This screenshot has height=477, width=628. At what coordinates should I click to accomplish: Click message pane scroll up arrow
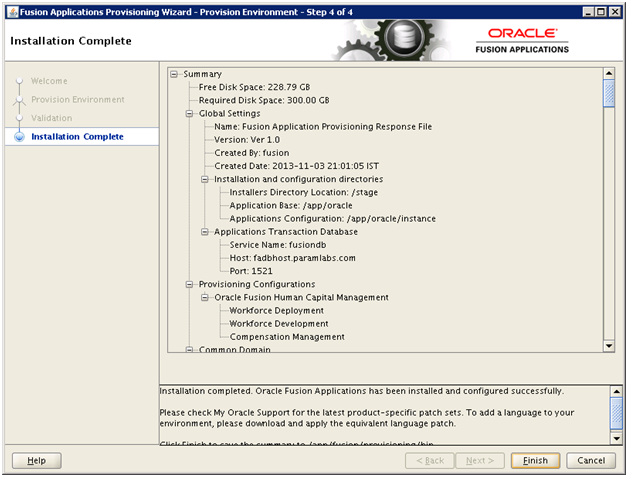click(616, 392)
